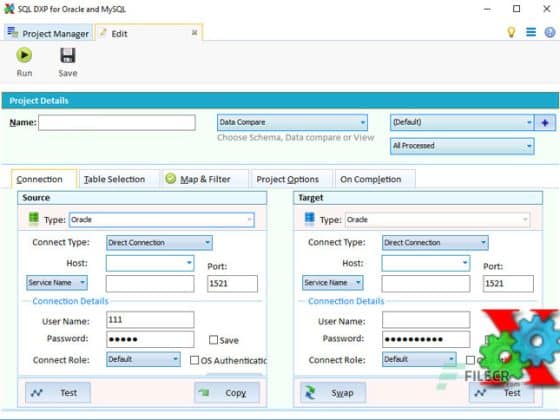This screenshot has height=420, width=560.
Task: Click the plus button beside (Default)
Action: pyautogui.click(x=545, y=122)
